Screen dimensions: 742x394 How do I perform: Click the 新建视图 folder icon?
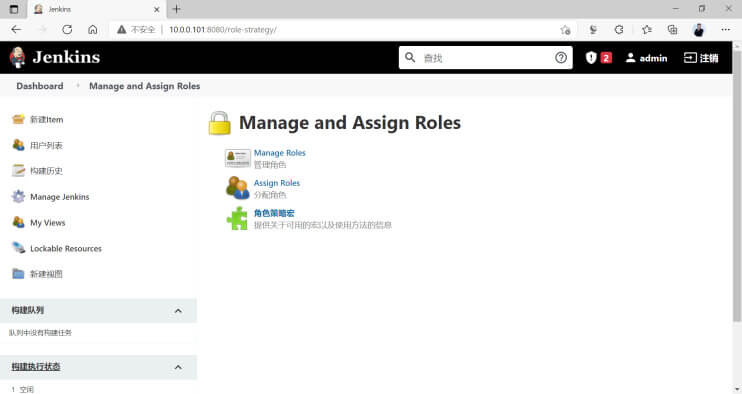18,273
